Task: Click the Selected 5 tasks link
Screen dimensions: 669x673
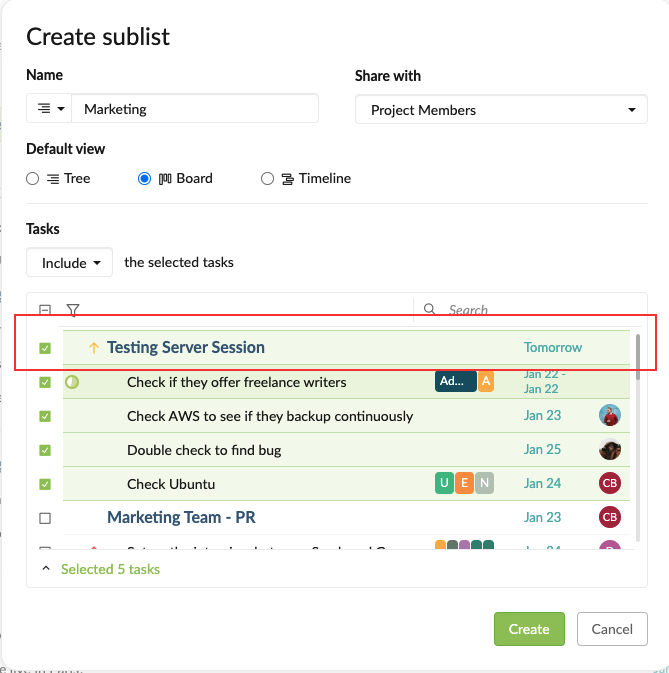Action: coord(110,569)
